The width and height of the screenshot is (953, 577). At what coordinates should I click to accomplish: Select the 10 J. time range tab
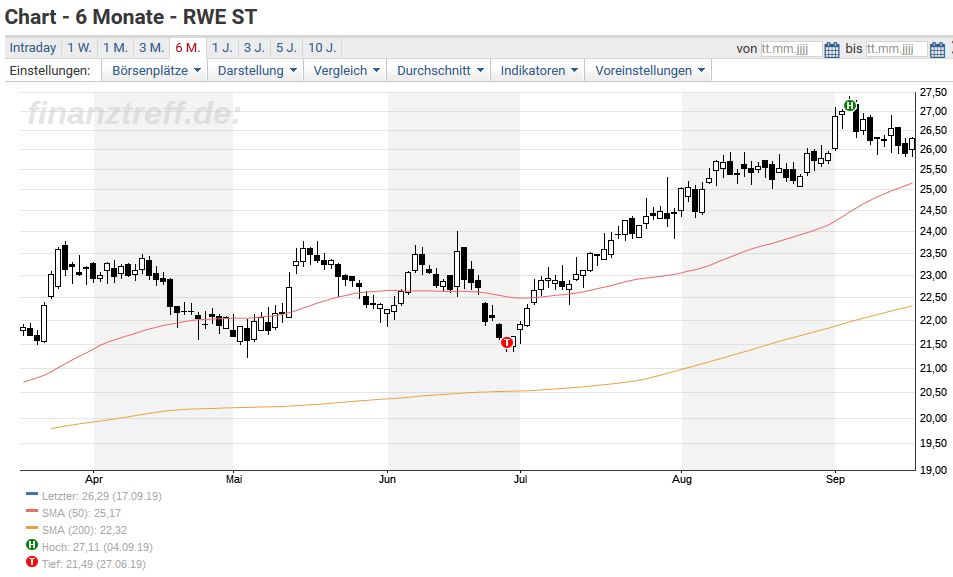pos(322,47)
